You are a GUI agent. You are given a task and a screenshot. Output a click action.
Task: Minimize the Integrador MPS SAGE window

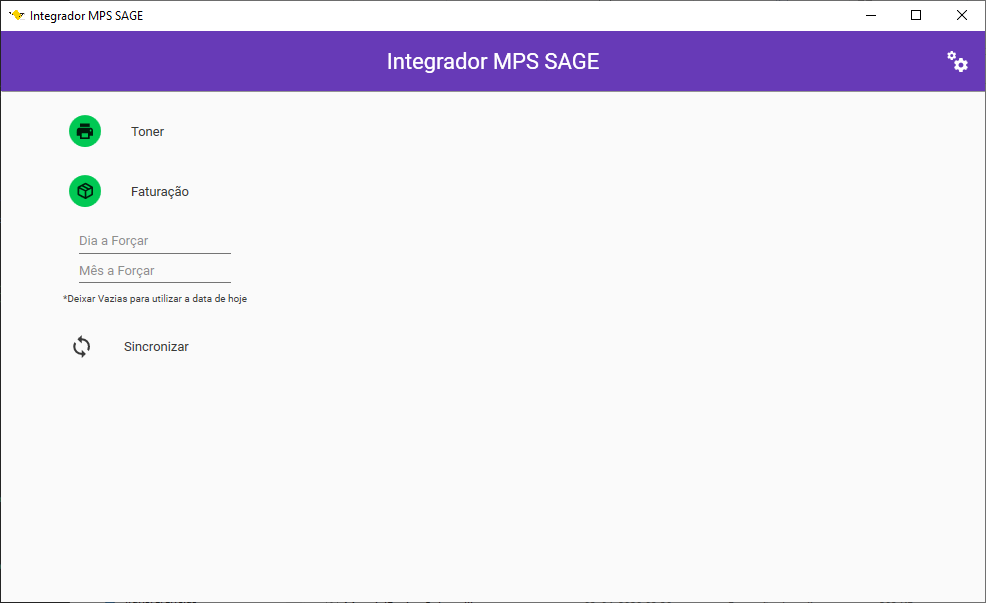pos(871,16)
